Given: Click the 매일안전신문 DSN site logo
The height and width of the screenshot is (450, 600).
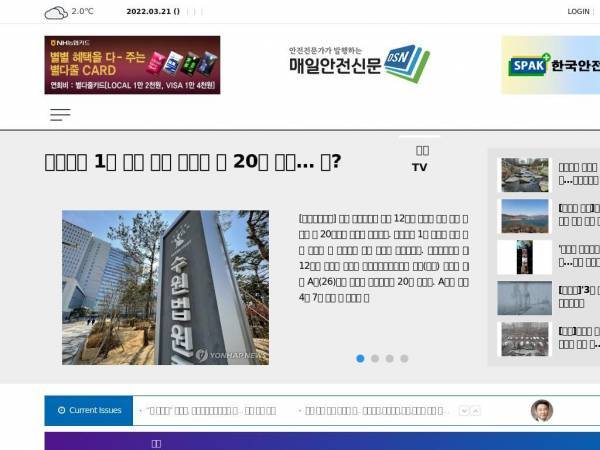Looking at the screenshot, I should click(359, 64).
